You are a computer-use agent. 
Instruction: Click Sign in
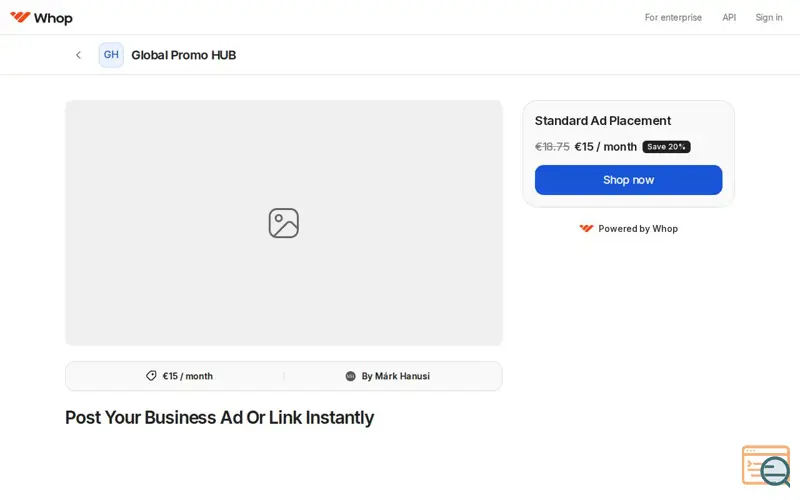pos(769,17)
